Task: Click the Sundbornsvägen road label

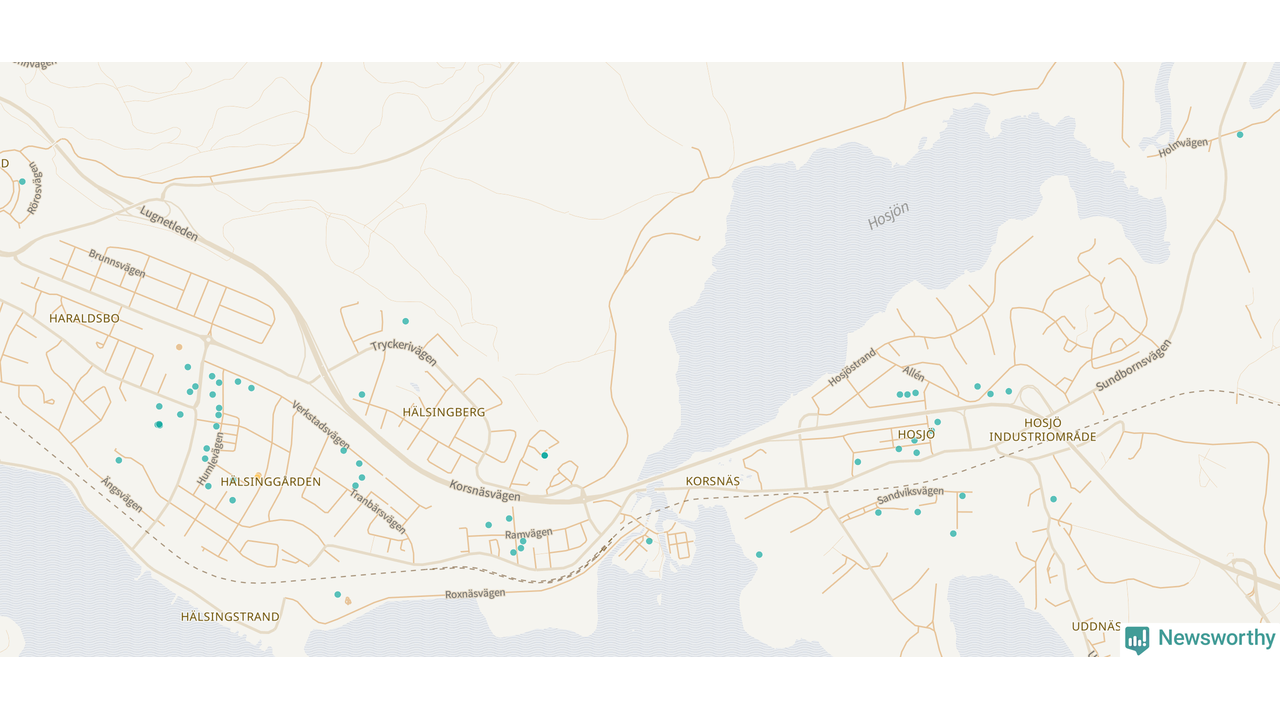Action: (x=1133, y=365)
